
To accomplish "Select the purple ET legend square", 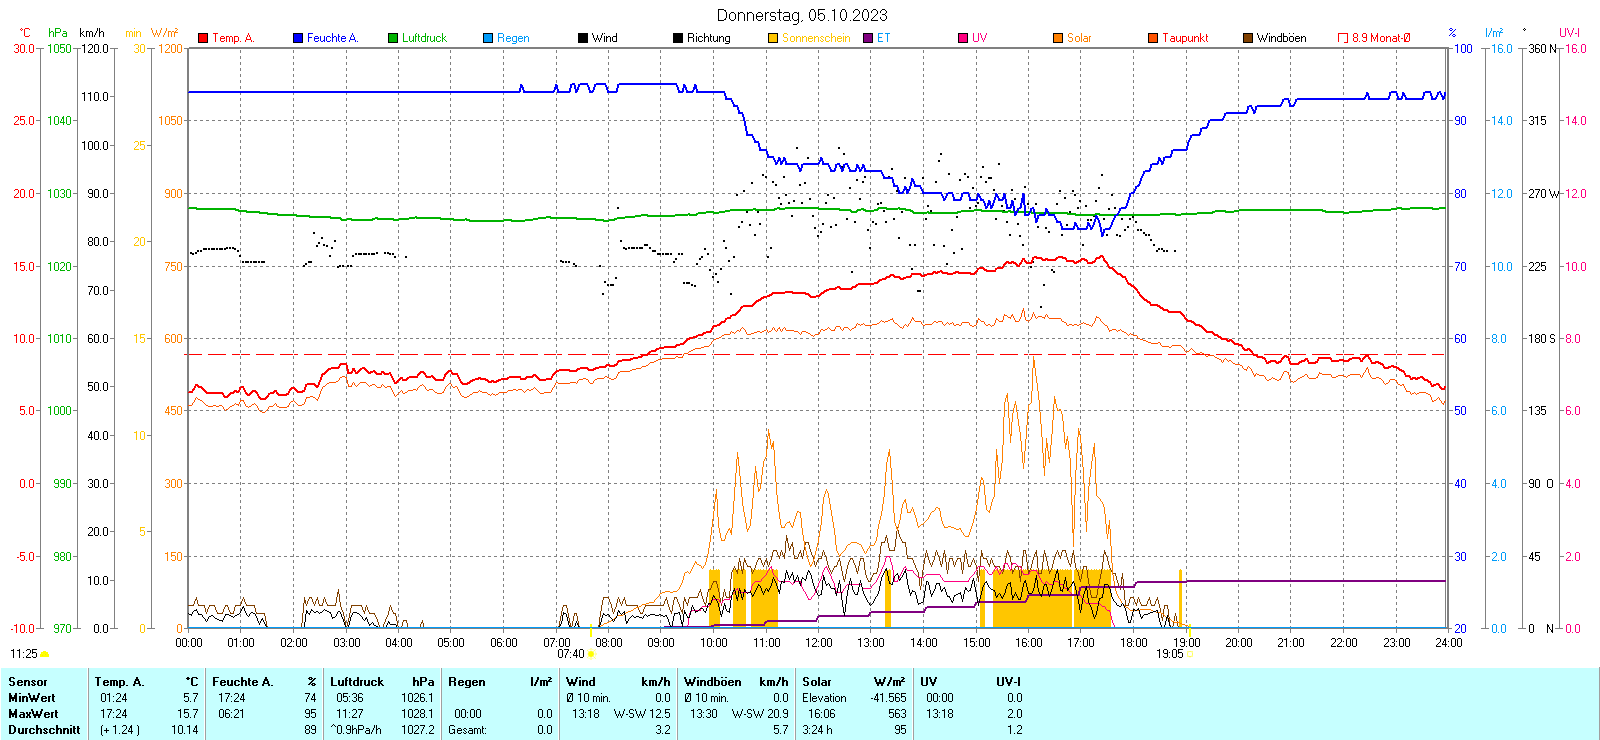I will coord(868,38).
